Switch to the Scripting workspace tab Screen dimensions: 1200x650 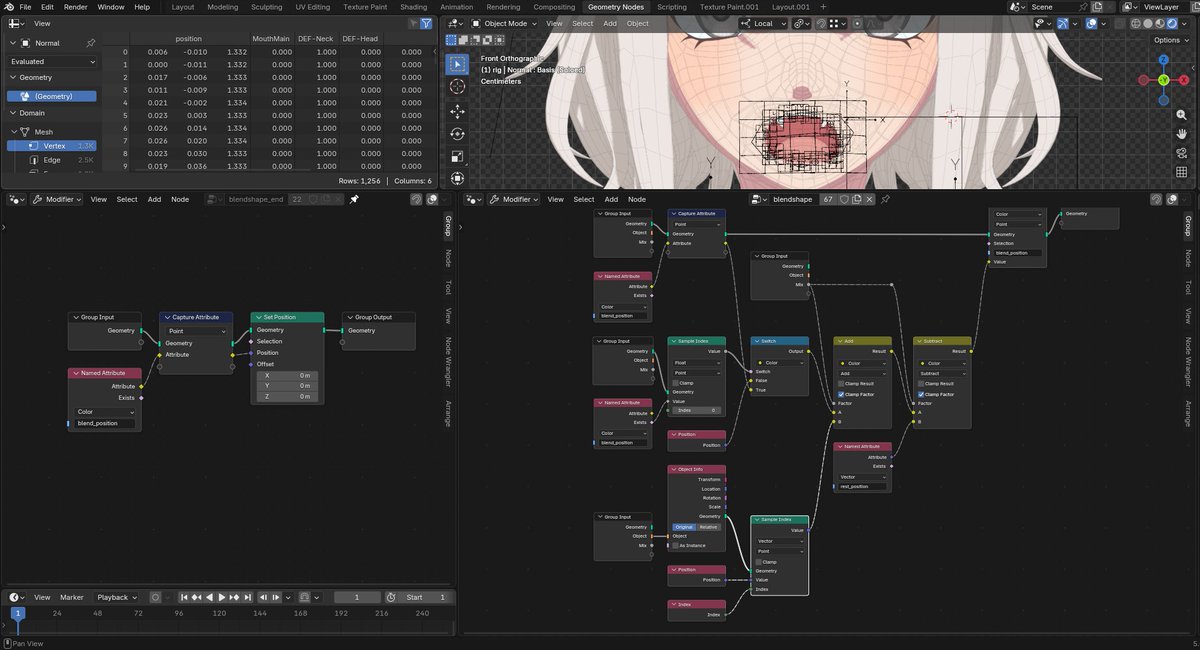[671, 7]
